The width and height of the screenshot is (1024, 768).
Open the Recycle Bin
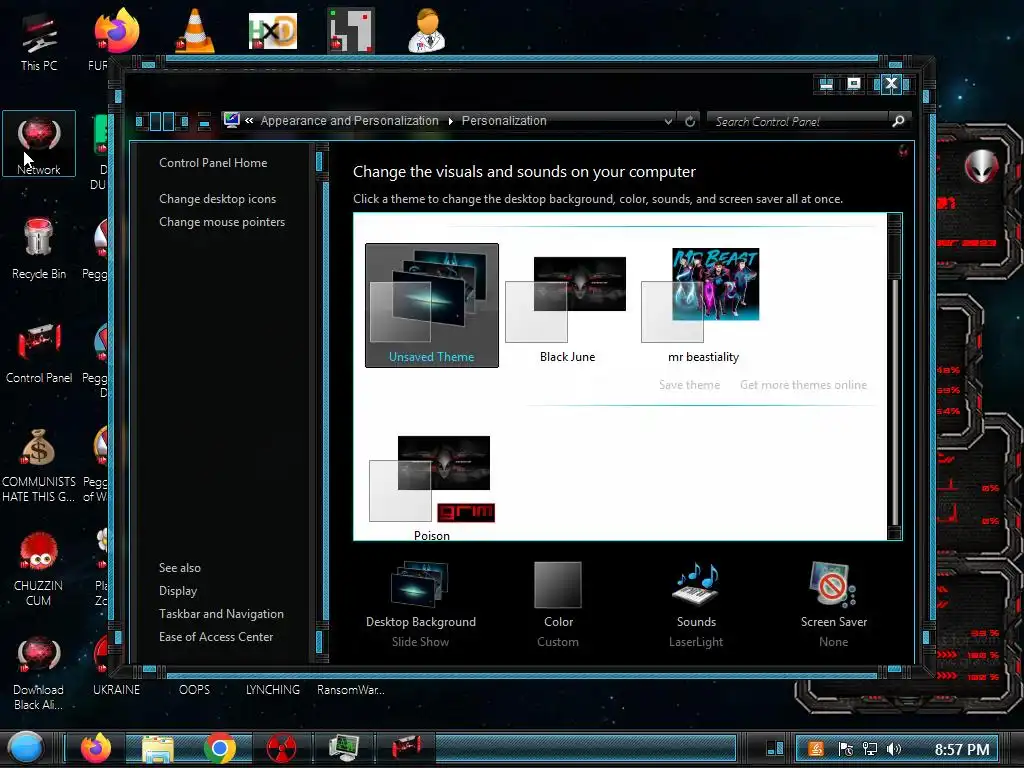[x=39, y=248]
